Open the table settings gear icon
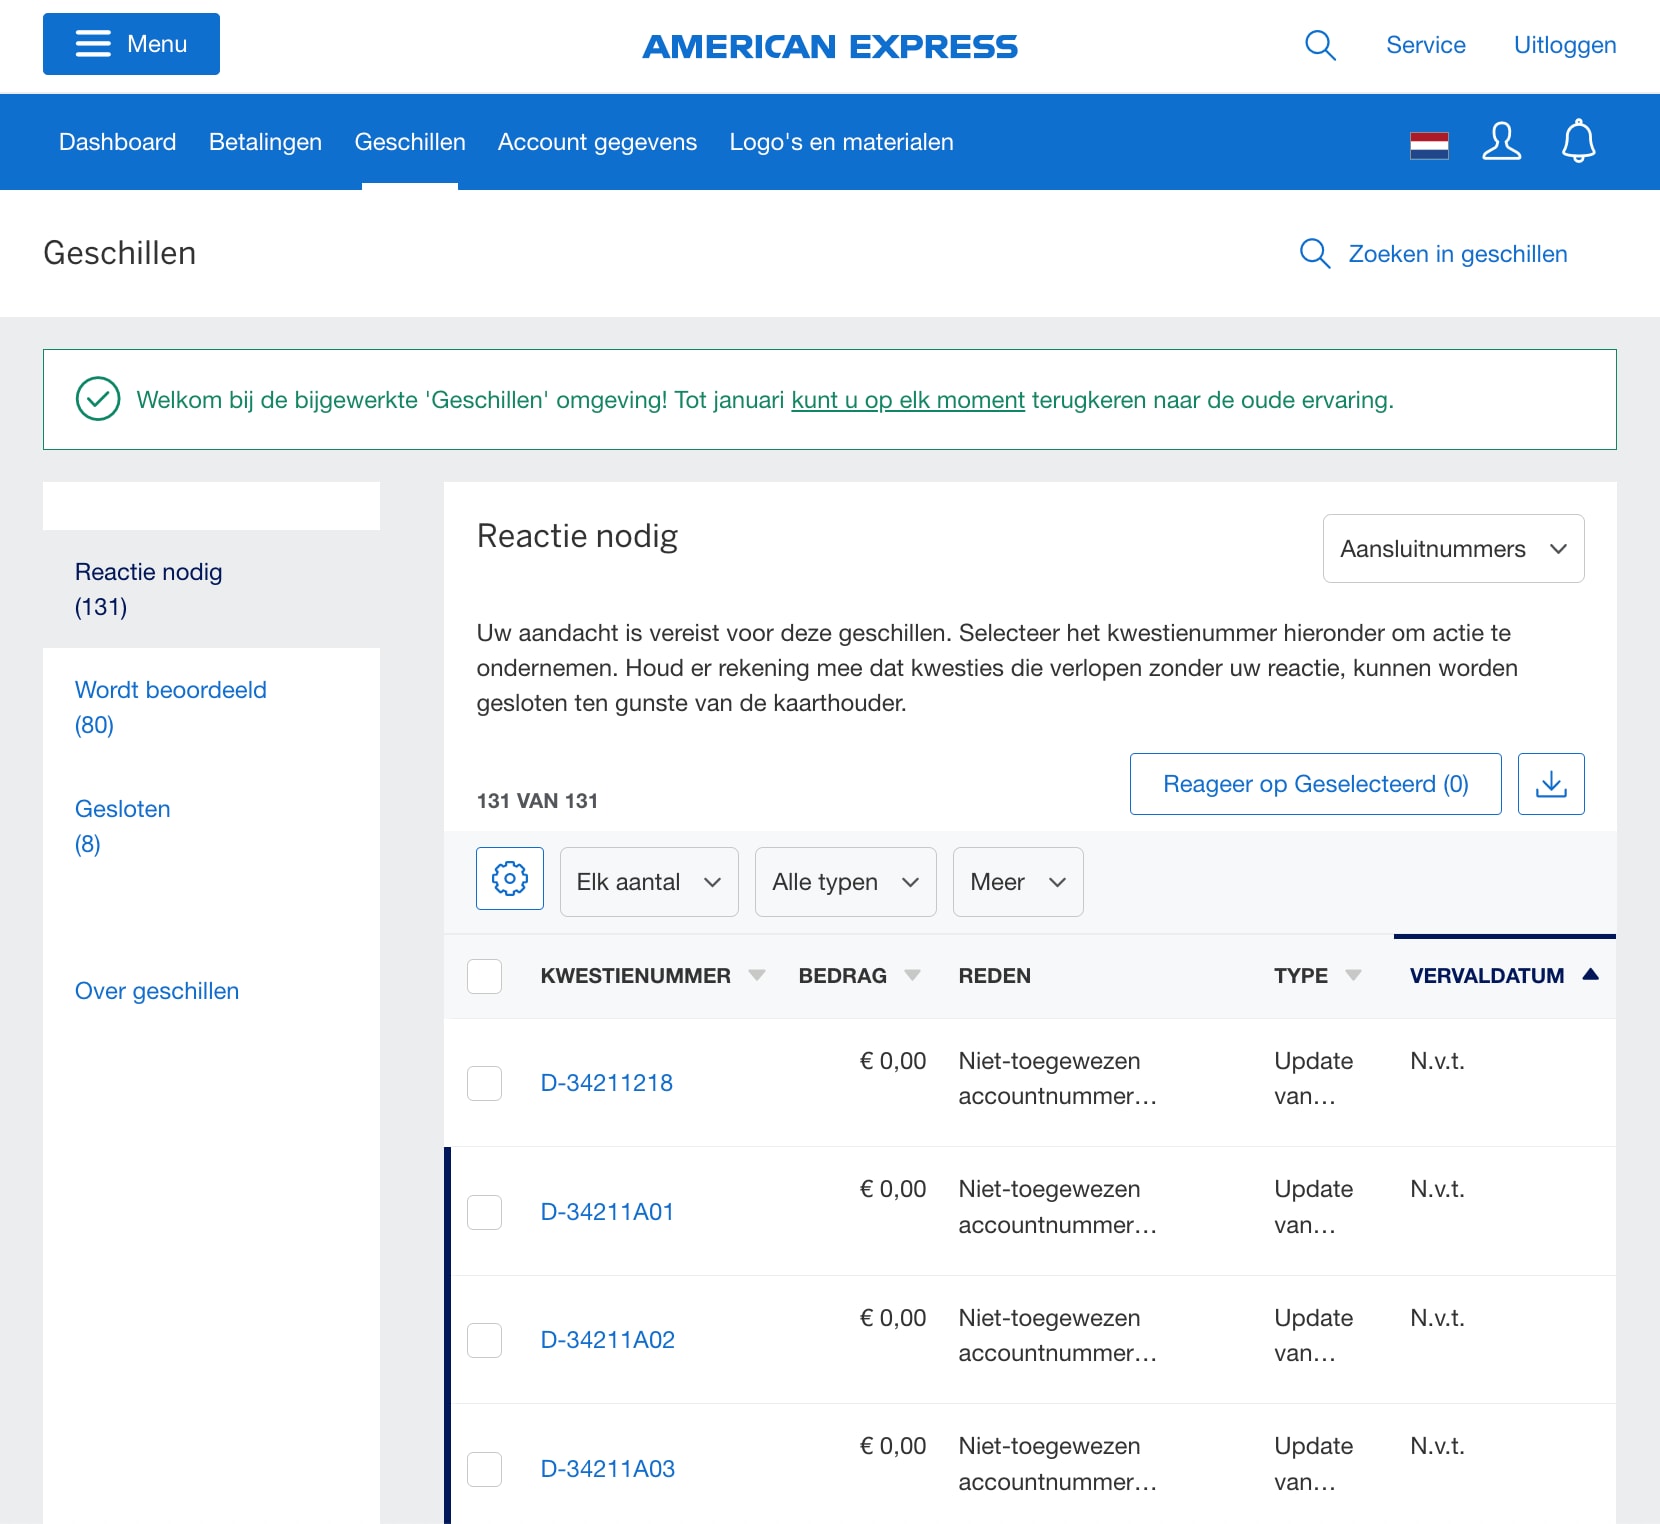Image resolution: width=1660 pixels, height=1524 pixels. pos(509,879)
